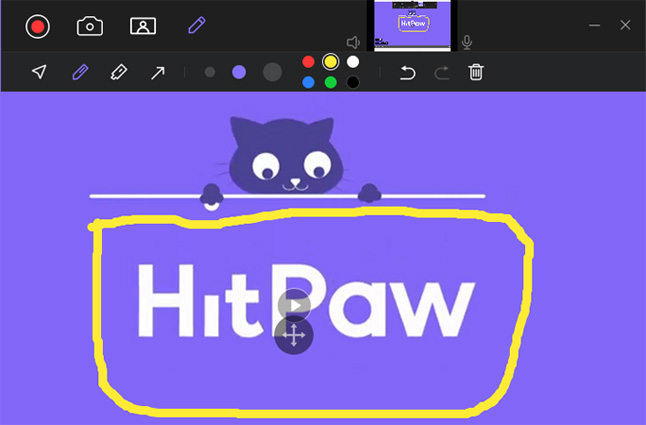646x425 pixels.
Task: Mute the microphone input
Action: click(467, 42)
